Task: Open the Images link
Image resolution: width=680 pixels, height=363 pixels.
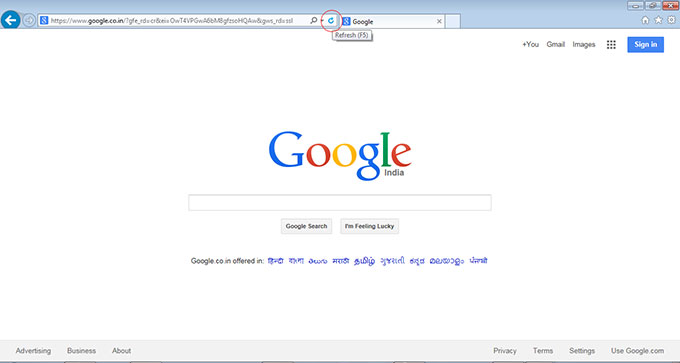Action: [x=584, y=45]
